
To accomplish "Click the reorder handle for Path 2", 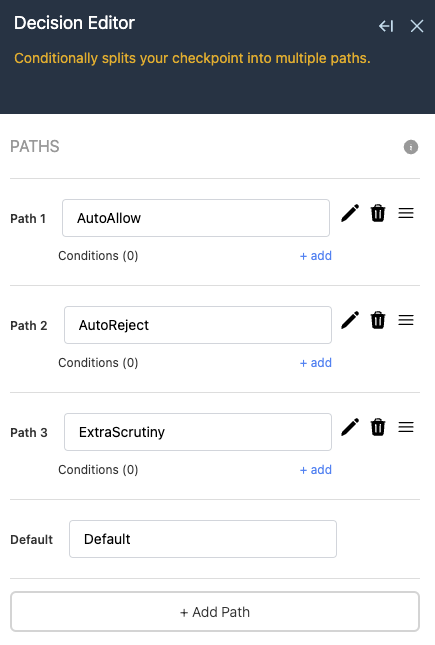I will [406, 320].
